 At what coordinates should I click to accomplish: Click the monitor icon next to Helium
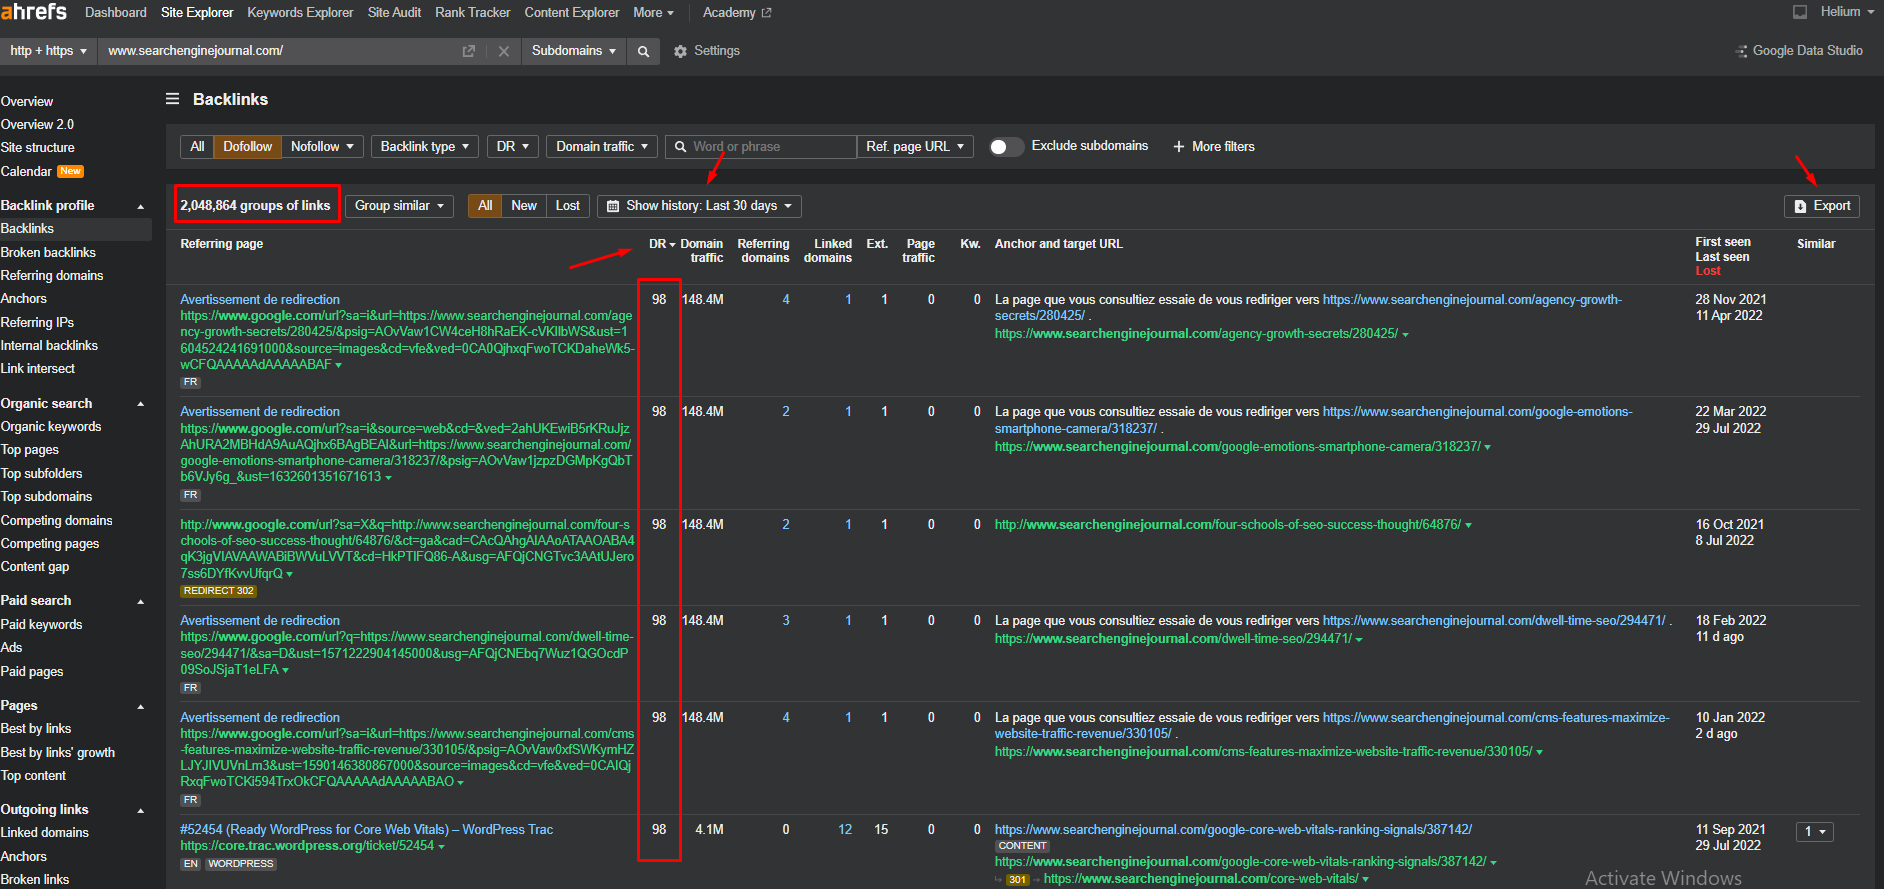[1800, 12]
